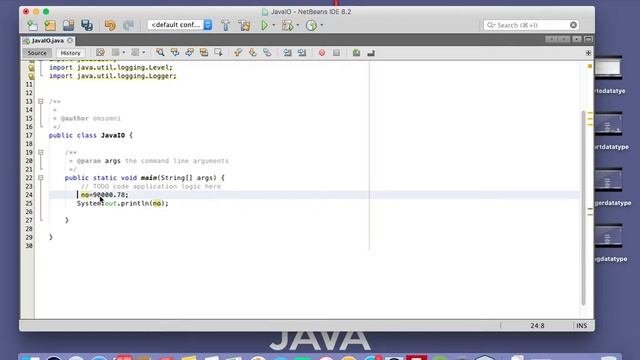The height and width of the screenshot is (360, 640).
Task: Toggle Highlight Search in editor toolbar
Action: point(204,53)
